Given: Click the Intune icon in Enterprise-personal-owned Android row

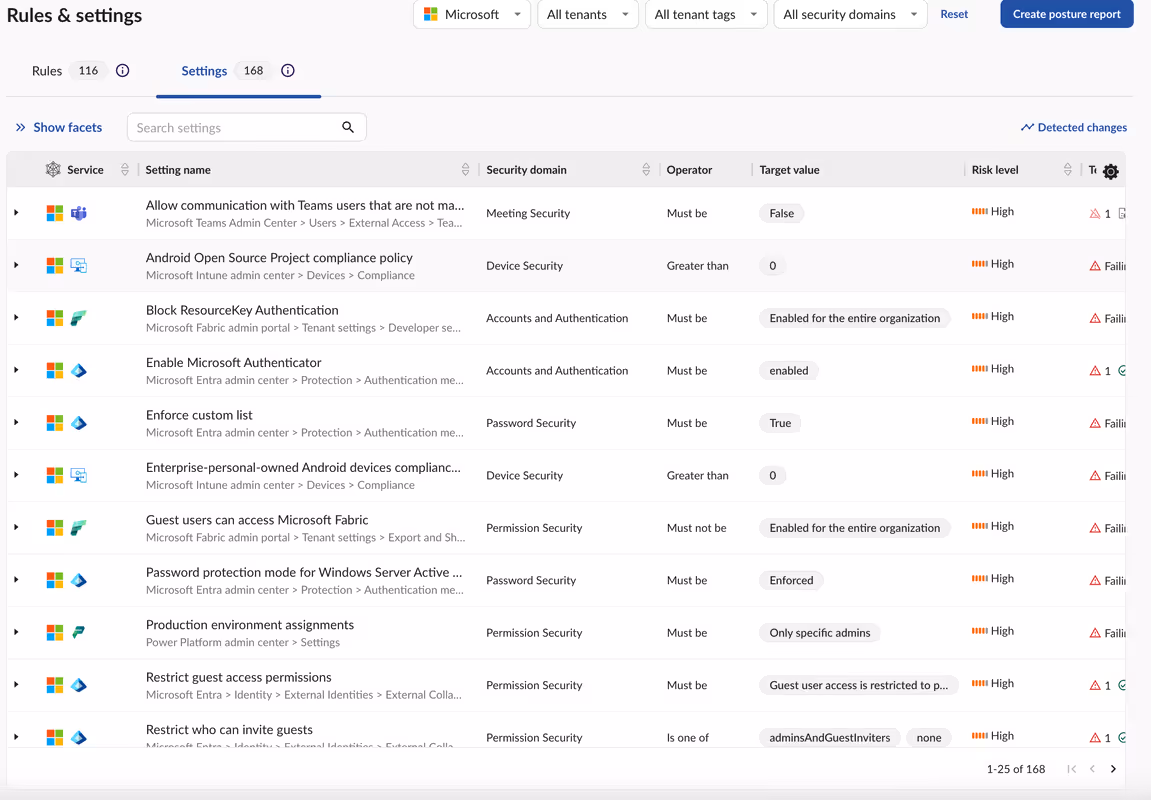Looking at the screenshot, I should [79, 475].
